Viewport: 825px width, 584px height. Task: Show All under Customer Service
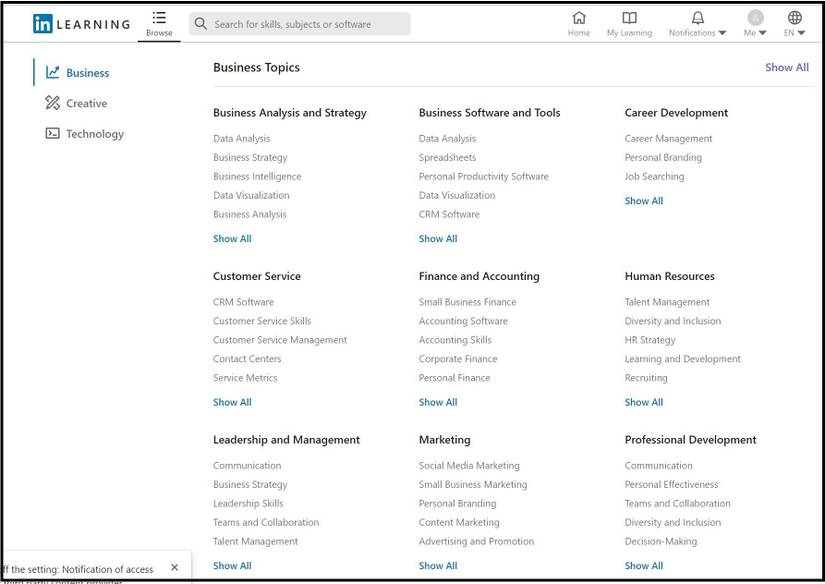tap(232, 402)
